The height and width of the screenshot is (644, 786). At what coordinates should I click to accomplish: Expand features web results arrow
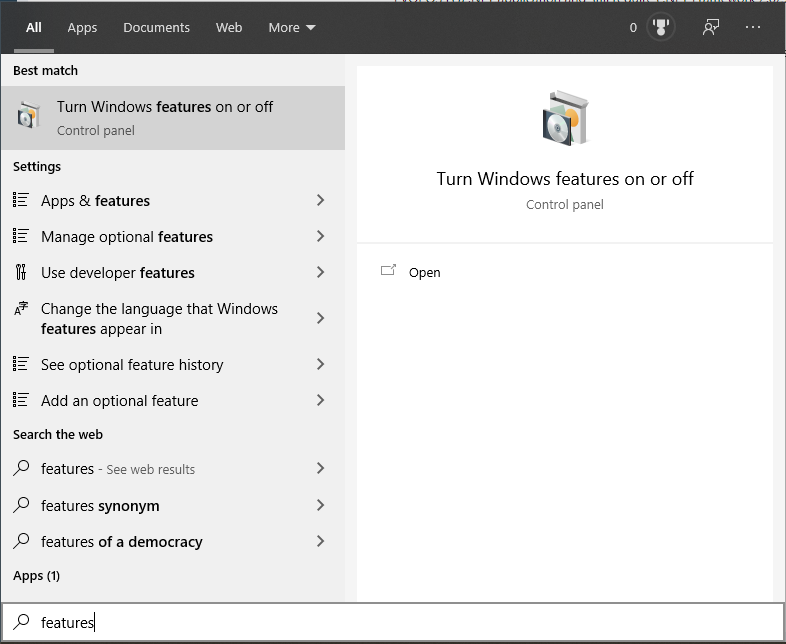pos(320,468)
